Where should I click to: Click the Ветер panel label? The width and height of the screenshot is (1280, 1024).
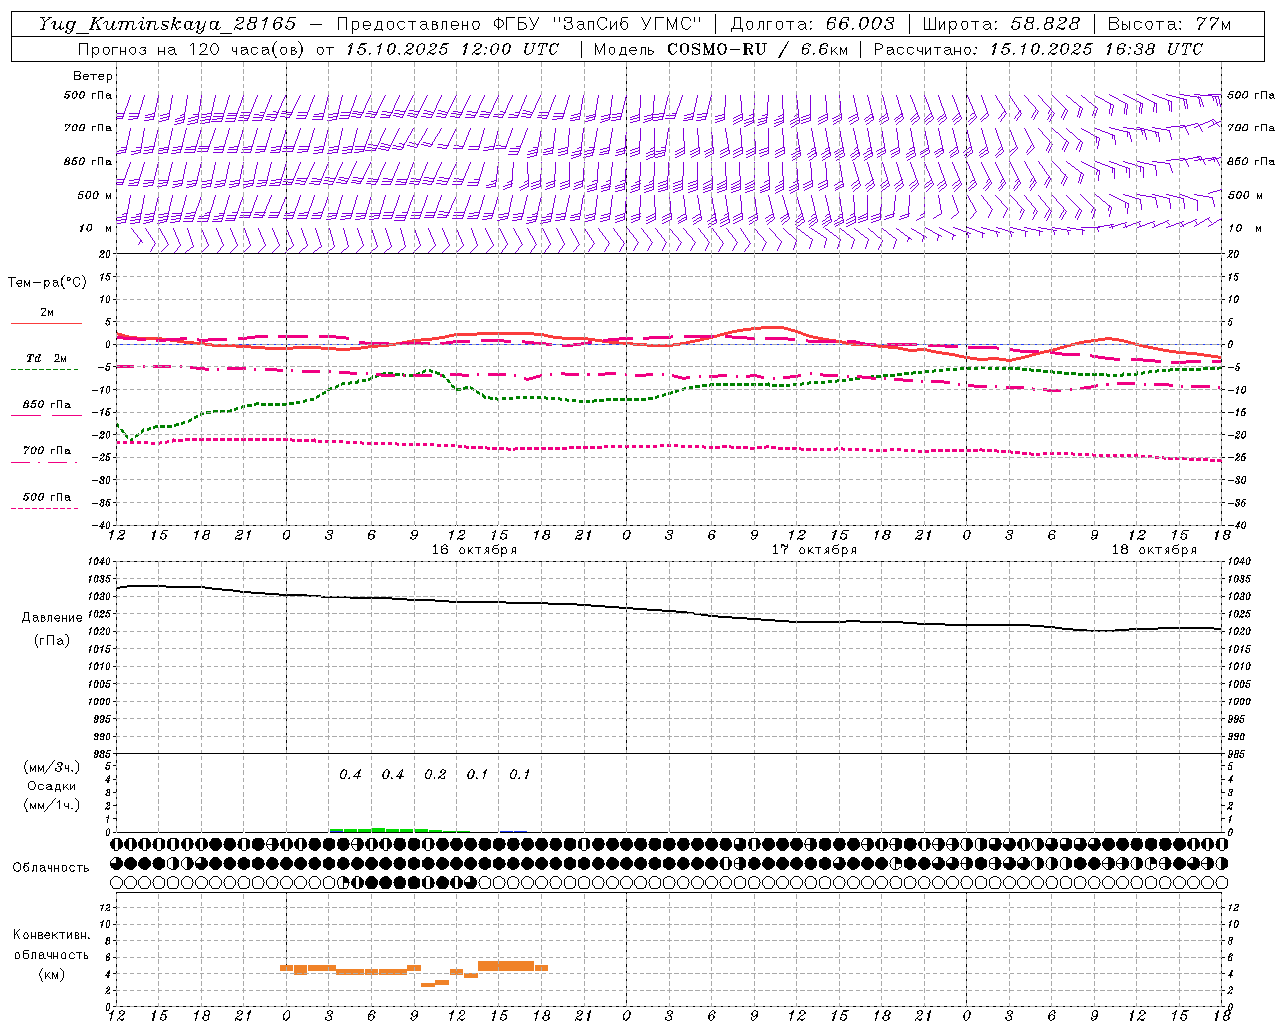point(93,76)
